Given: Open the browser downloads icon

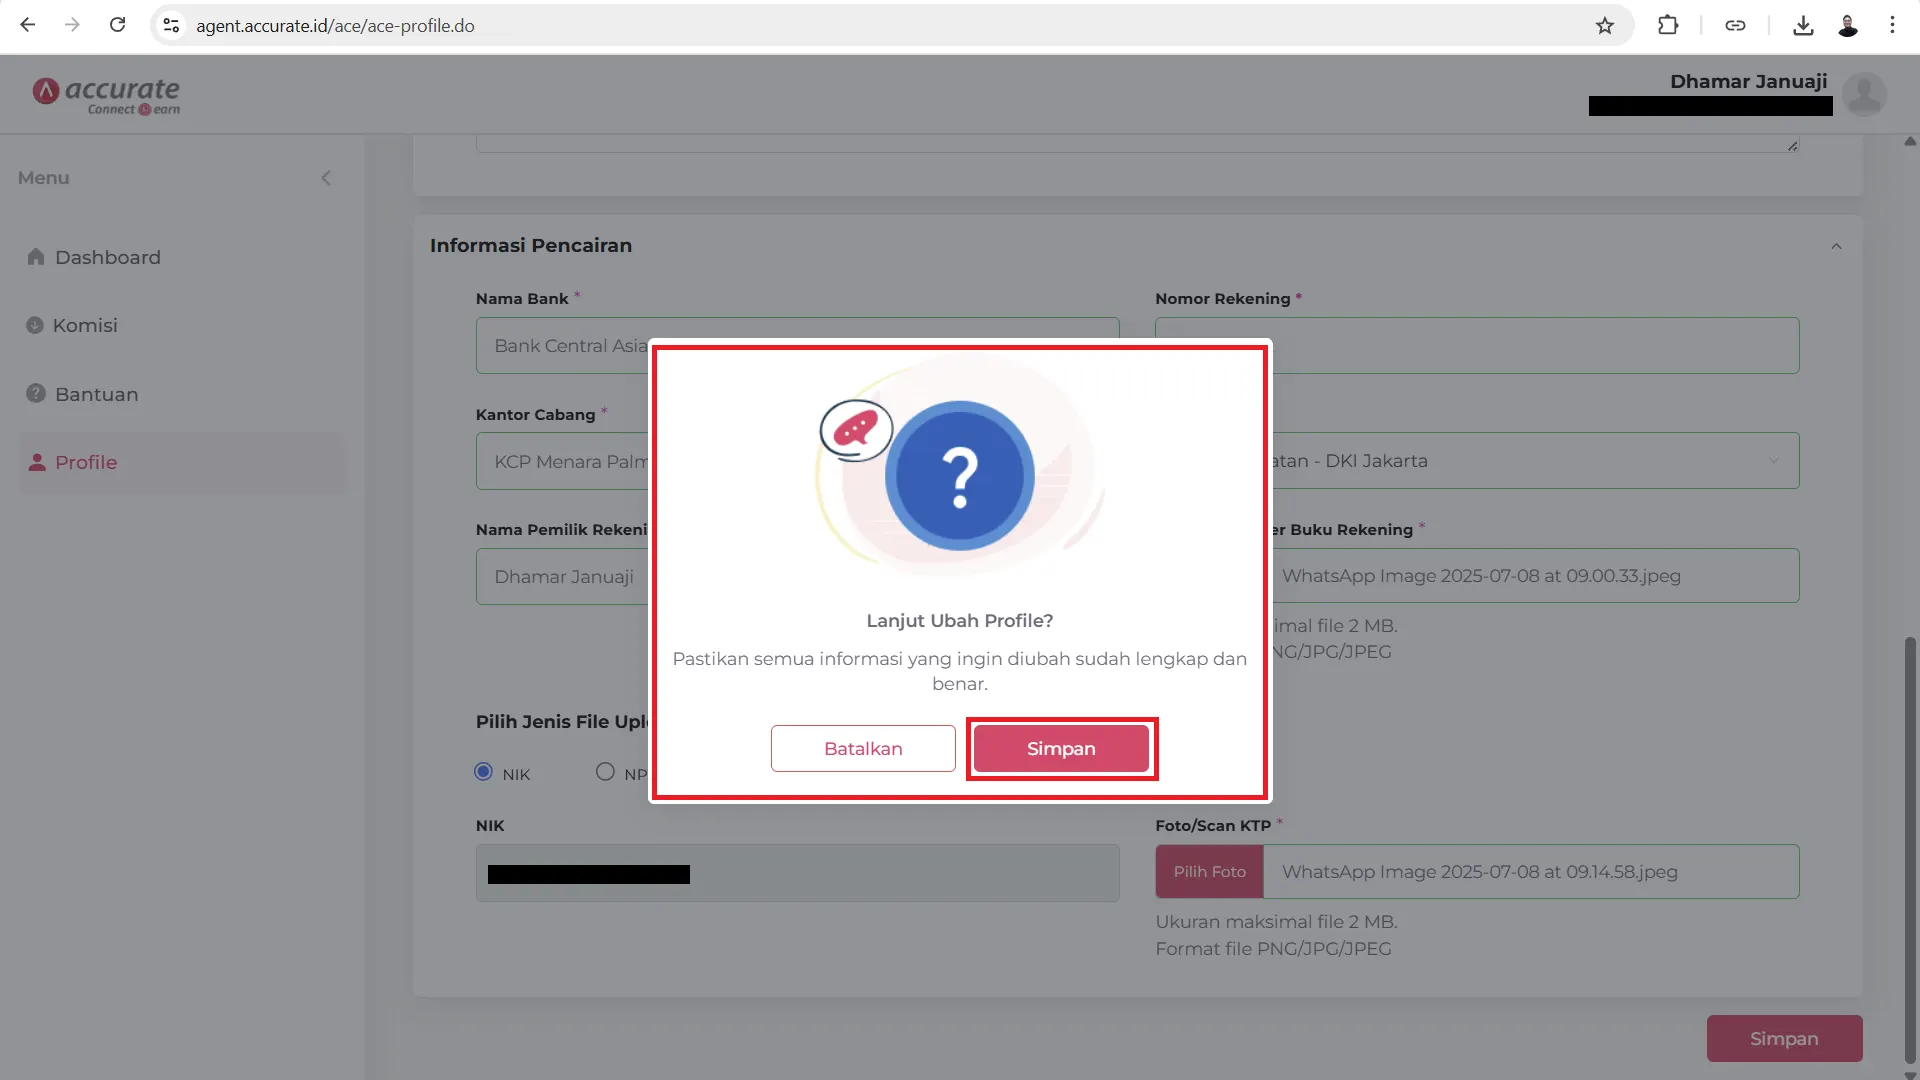Looking at the screenshot, I should (x=1803, y=25).
